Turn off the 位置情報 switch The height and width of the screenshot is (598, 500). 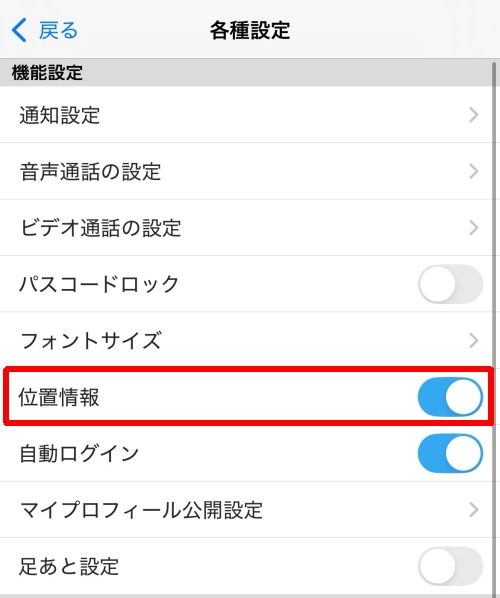click(450, 397)
